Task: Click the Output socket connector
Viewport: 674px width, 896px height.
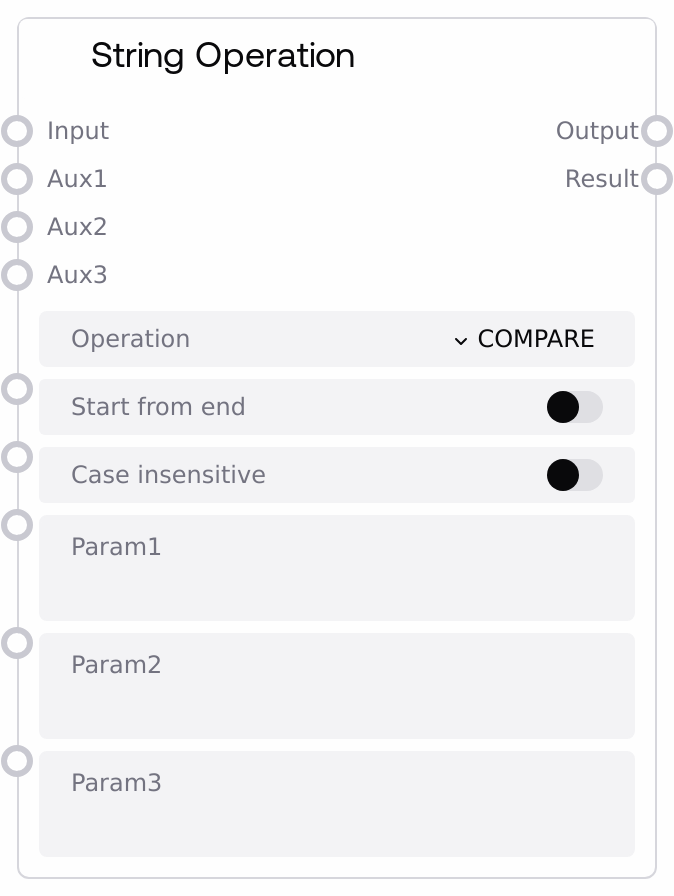Action: point(656,131)
